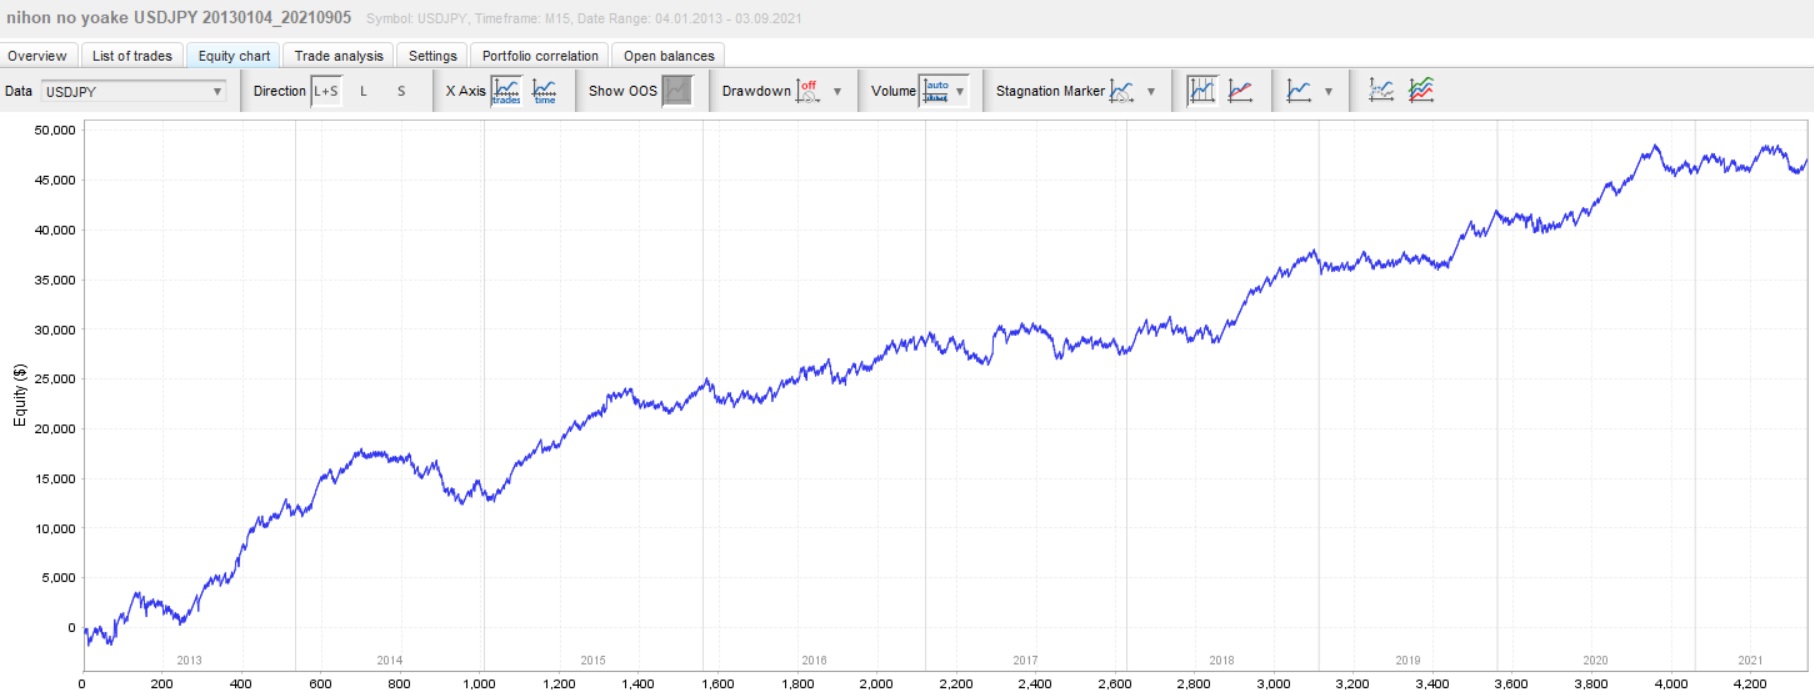Click the 50,000 equity axis label
This screenshot has height=691, width=1814.
point(55,130)
